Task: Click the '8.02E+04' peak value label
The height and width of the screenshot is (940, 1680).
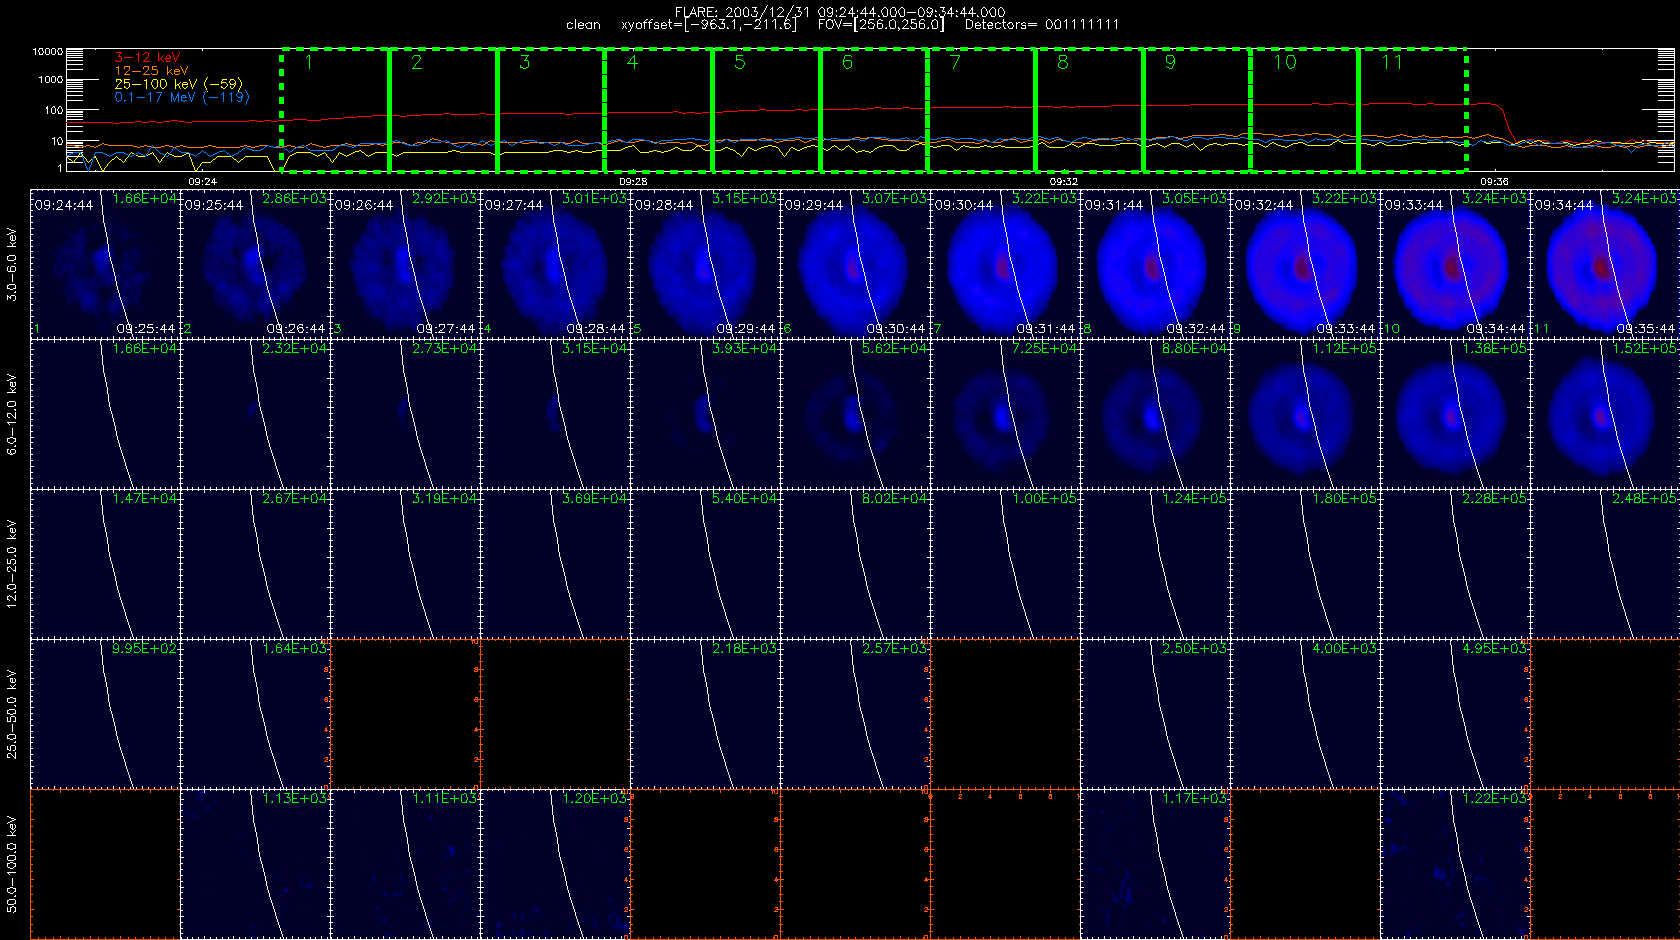Action: (x=895, y=499)
